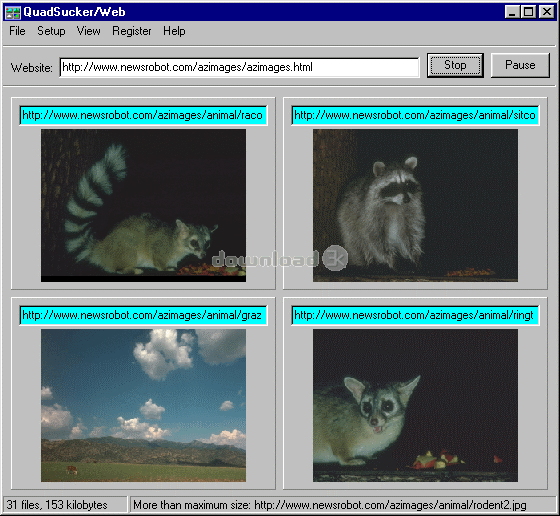Select the raccoon-with-striped-tail thumbnail image
560x516 pixels.
pyautogui.click(x=143, y=206)
